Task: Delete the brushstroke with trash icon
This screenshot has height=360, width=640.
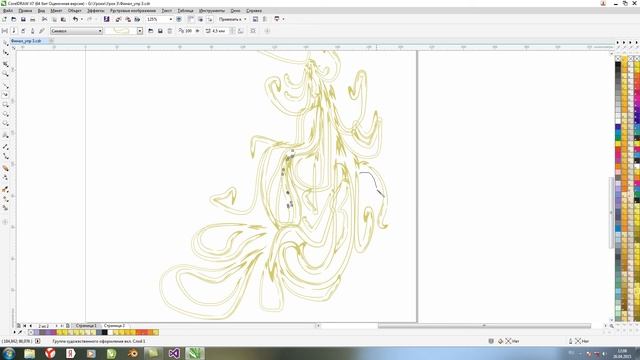Action: pos(170,31)
